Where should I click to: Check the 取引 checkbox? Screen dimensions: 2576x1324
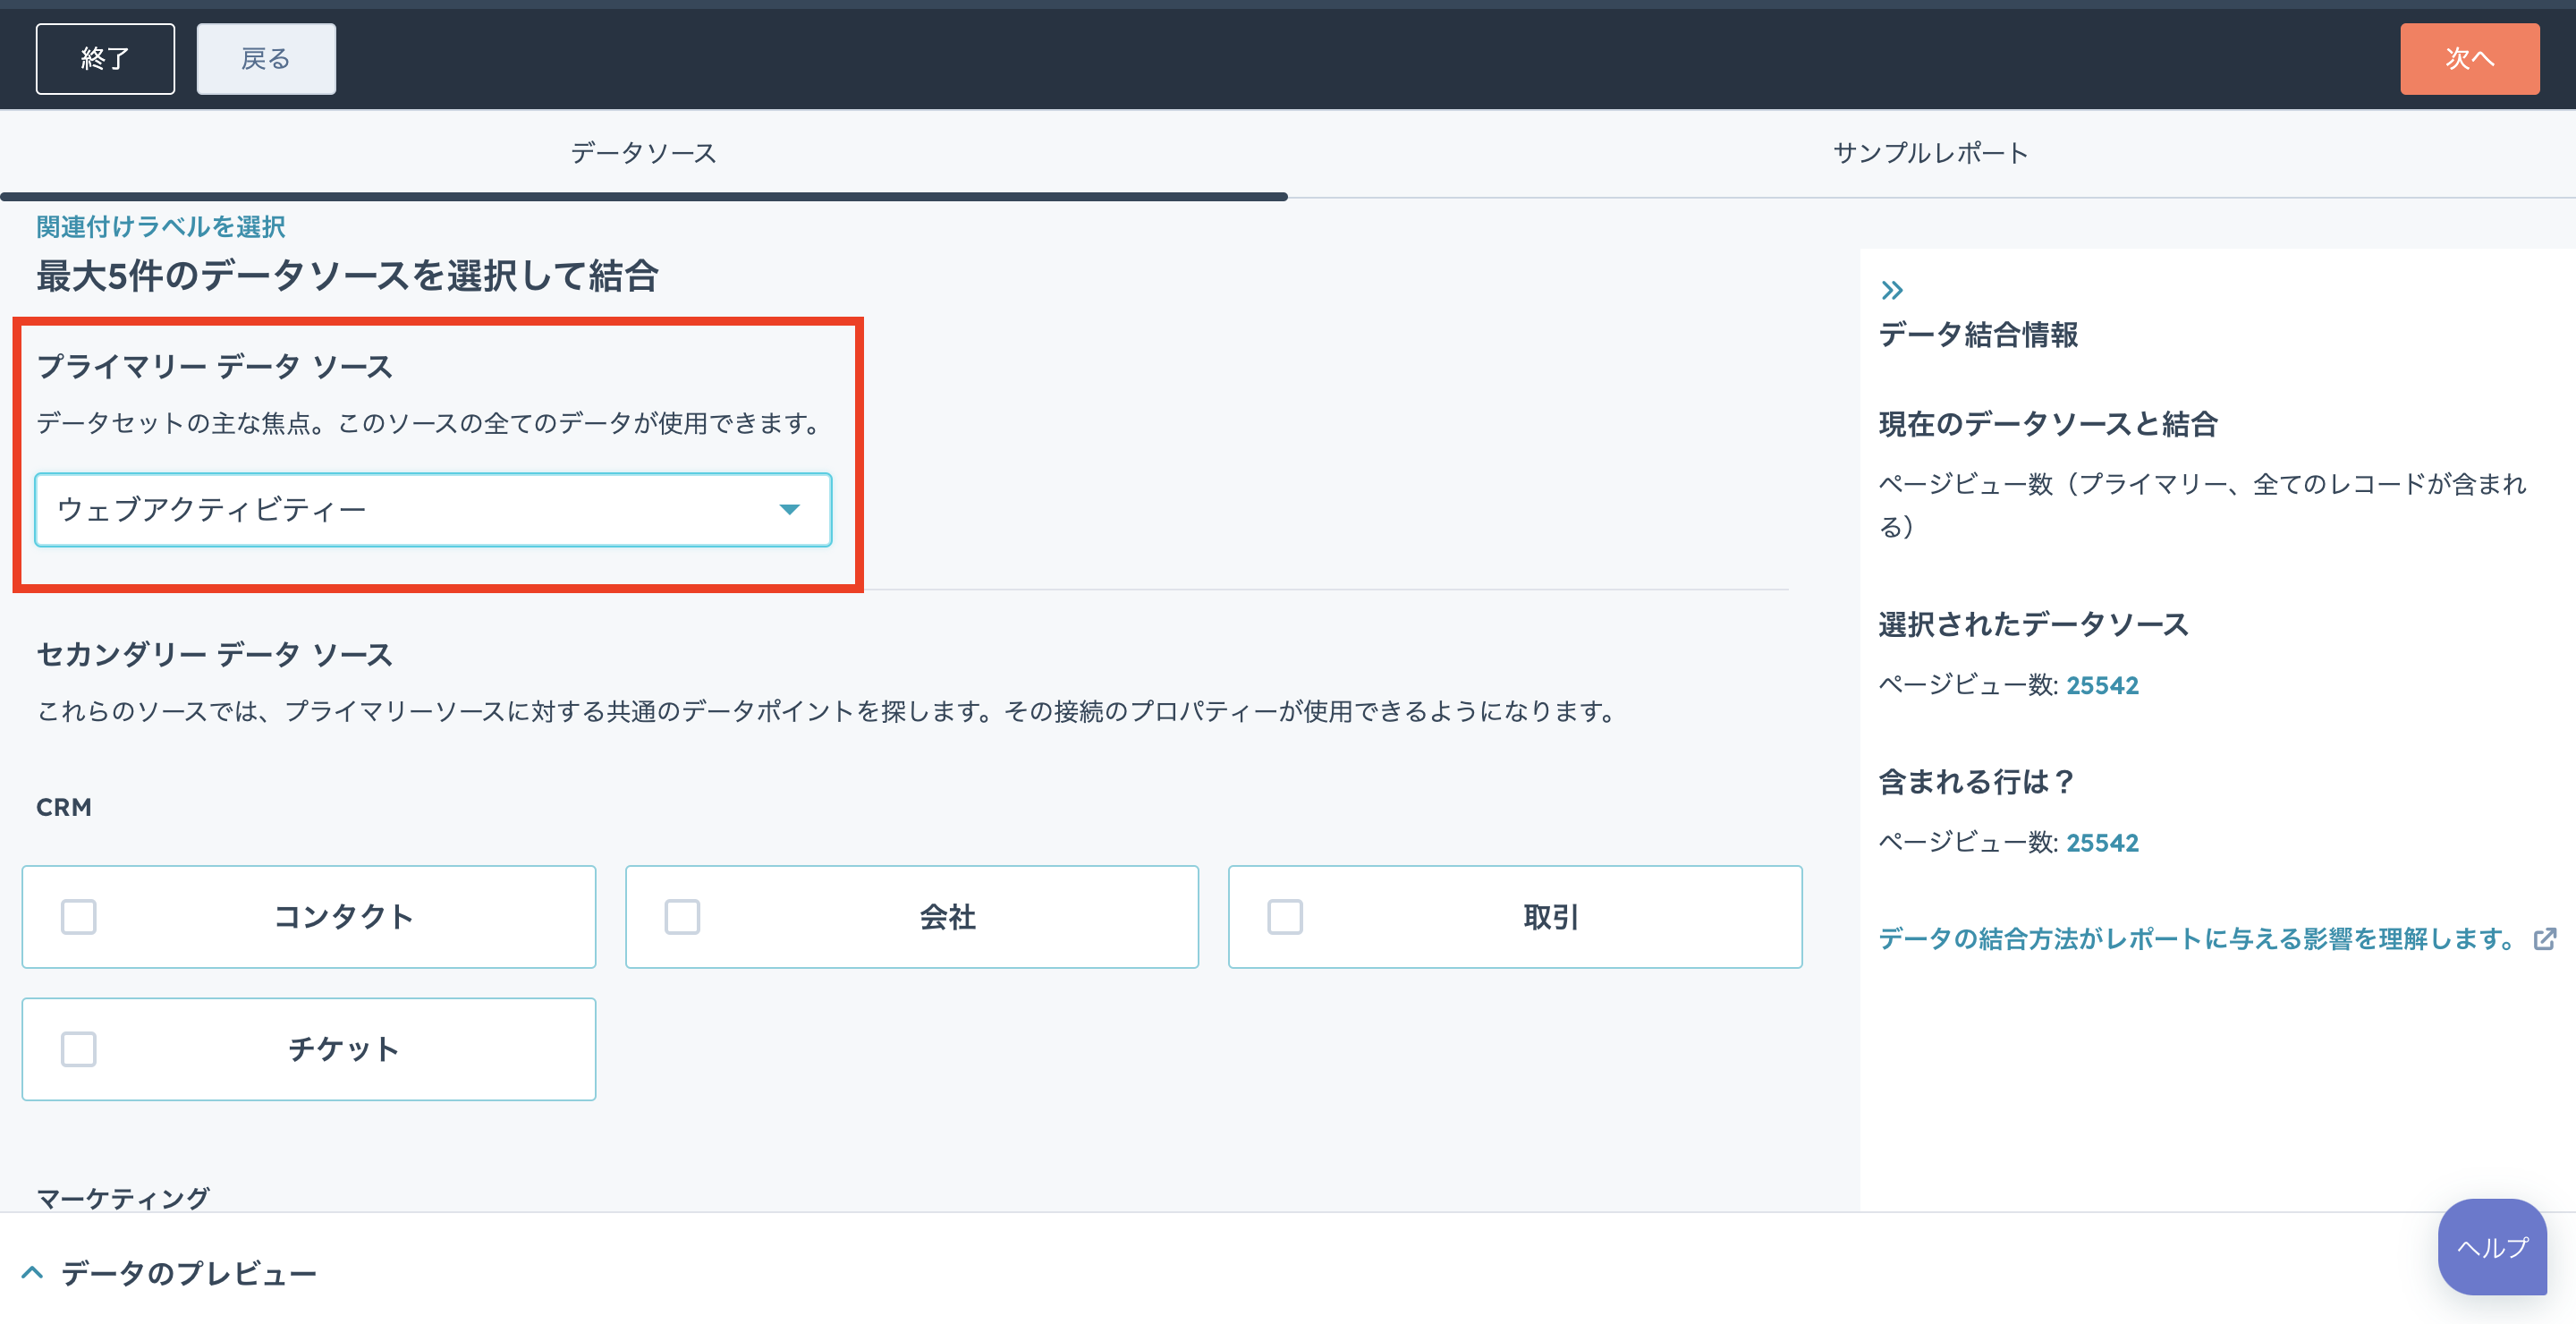[x=1285, y=917]
